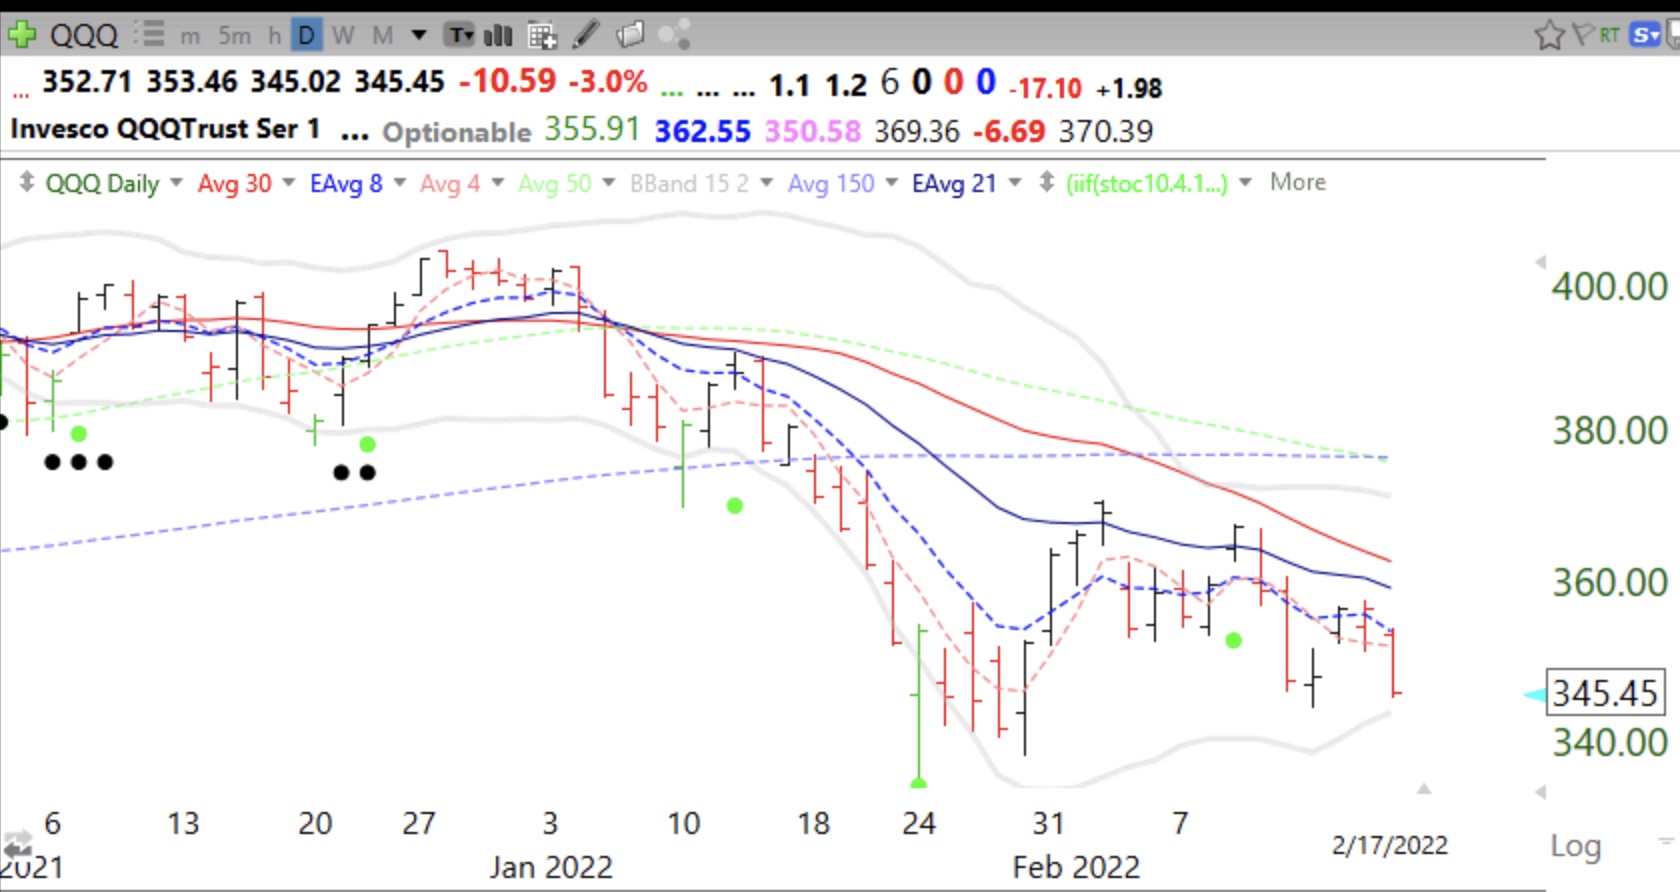1680x892 pixels.
Task: Click the bar chart style icon
Action: coord(498,36)
